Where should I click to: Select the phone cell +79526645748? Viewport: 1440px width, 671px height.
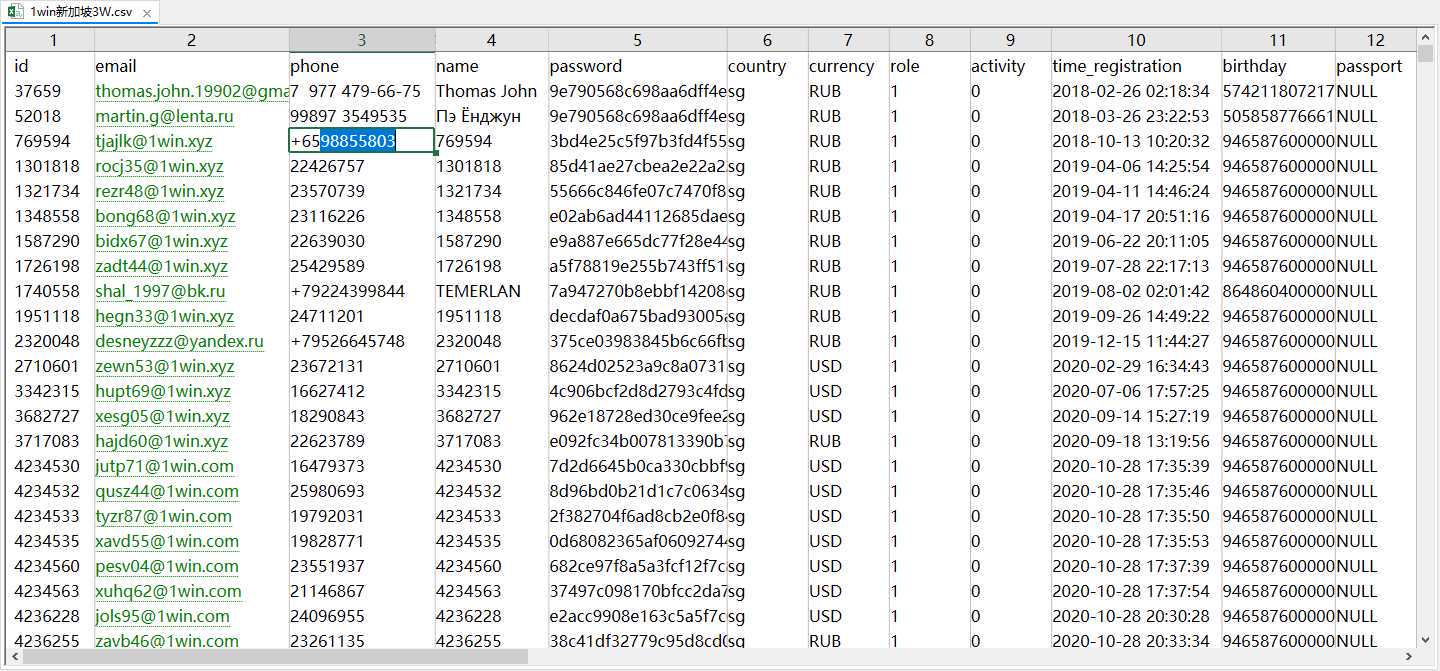point(362,341)
